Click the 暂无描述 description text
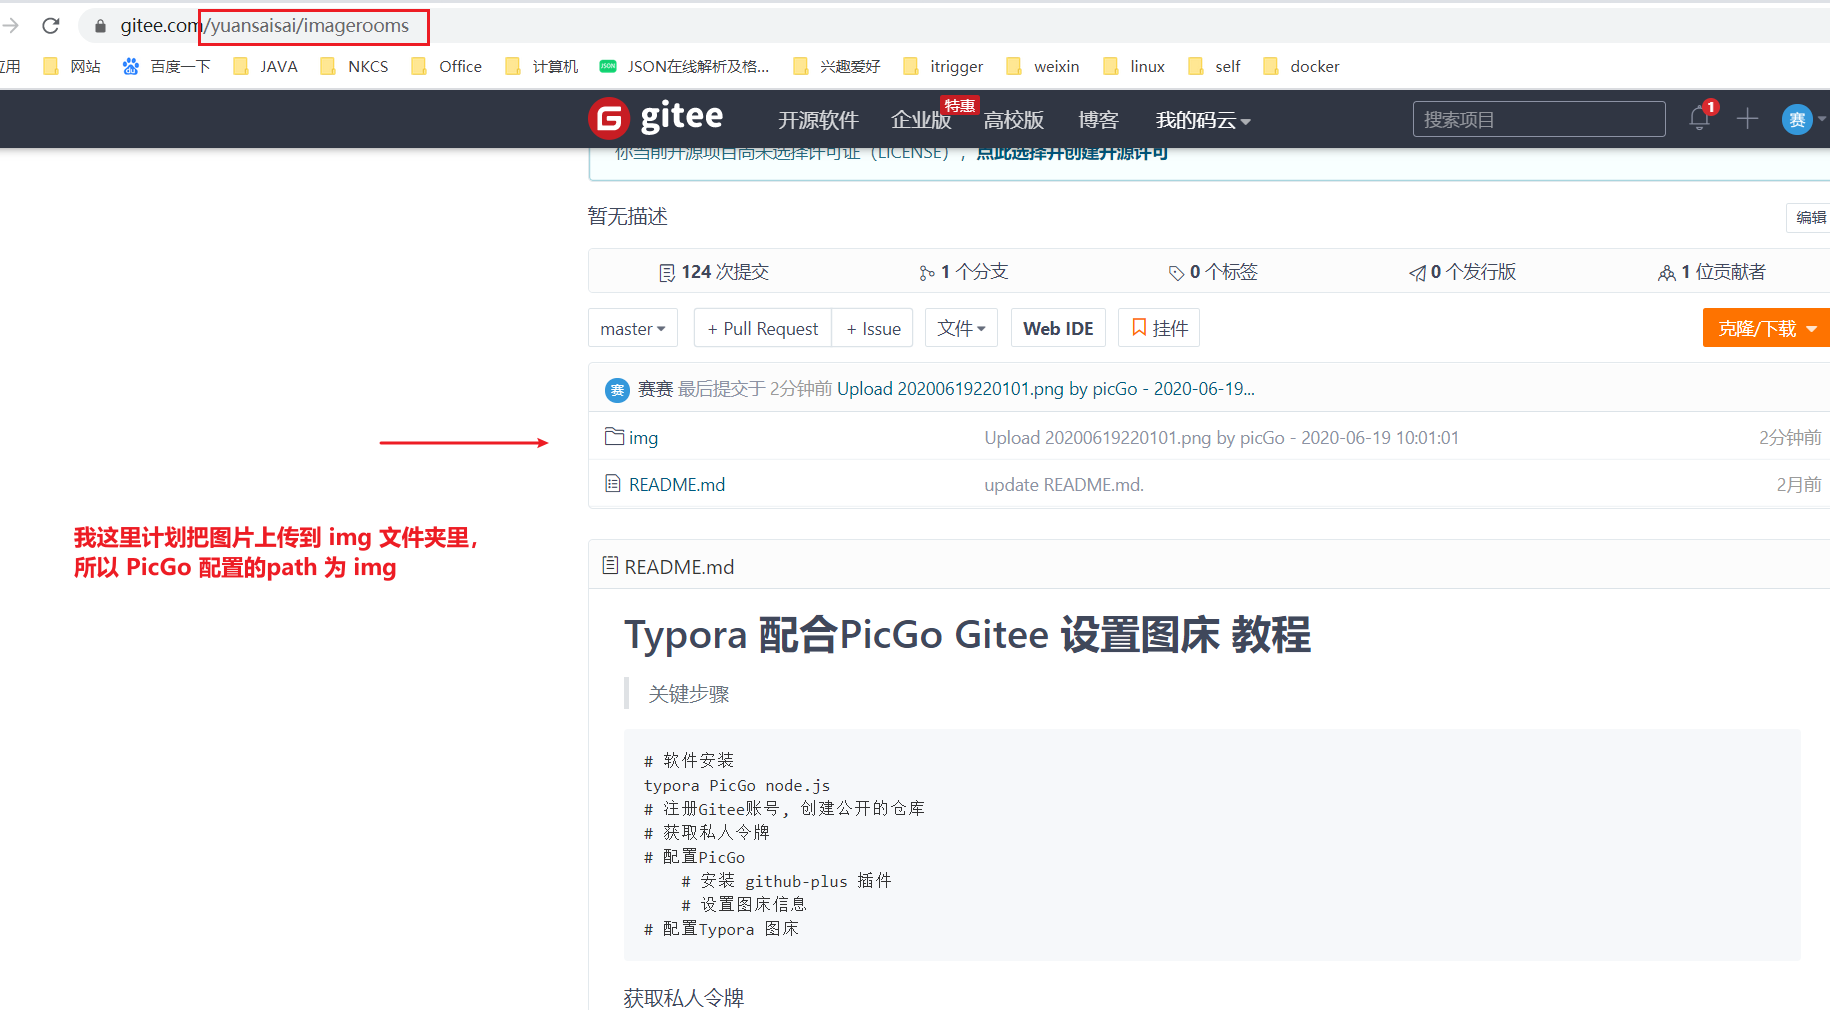The height and width of the screenshot is (1010, 1830). coord(628,217)
